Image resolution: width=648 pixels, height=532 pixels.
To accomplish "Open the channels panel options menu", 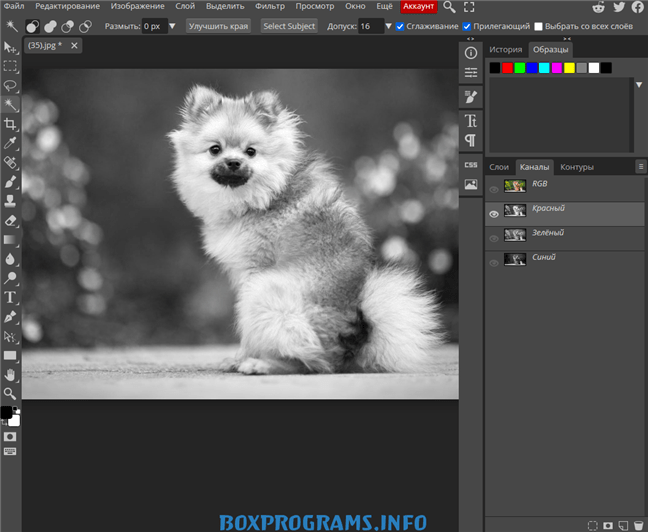I will click(x=641, y=167).
